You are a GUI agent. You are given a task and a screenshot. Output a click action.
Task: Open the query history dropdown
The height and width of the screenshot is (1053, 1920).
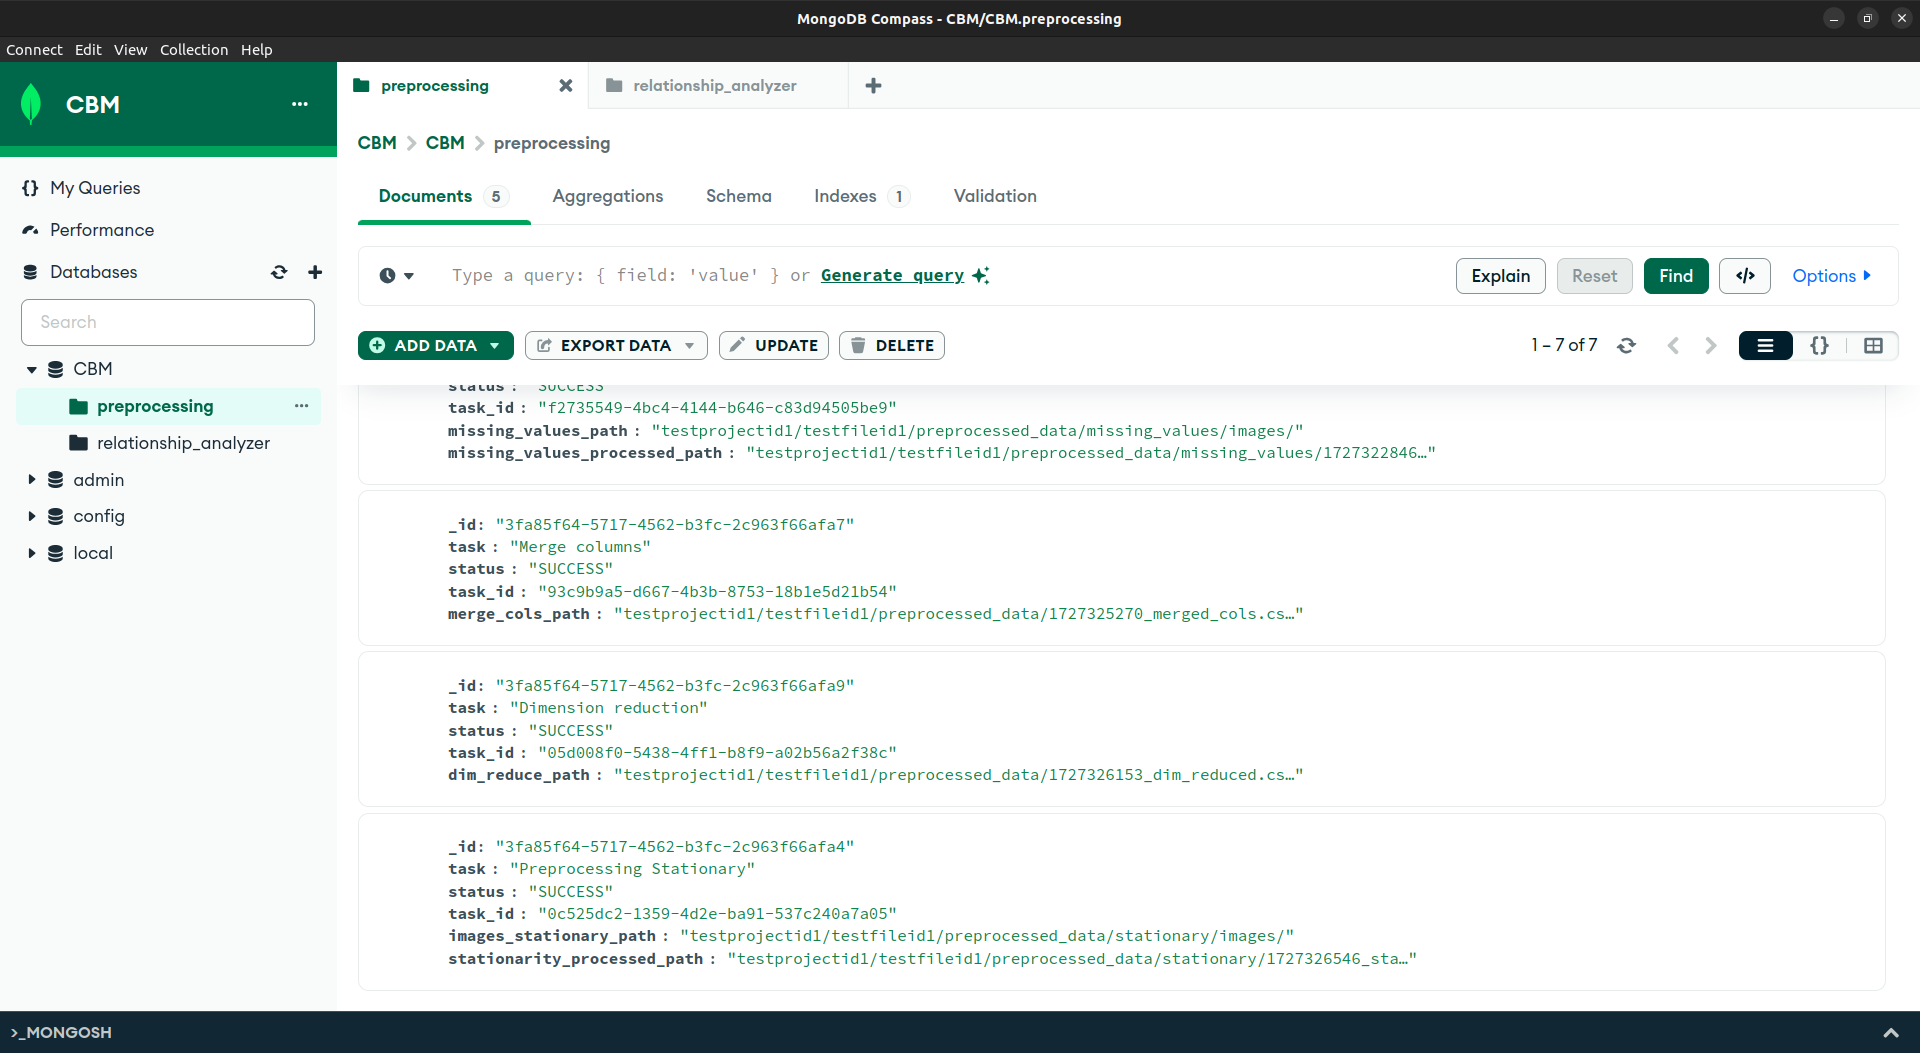397,276
